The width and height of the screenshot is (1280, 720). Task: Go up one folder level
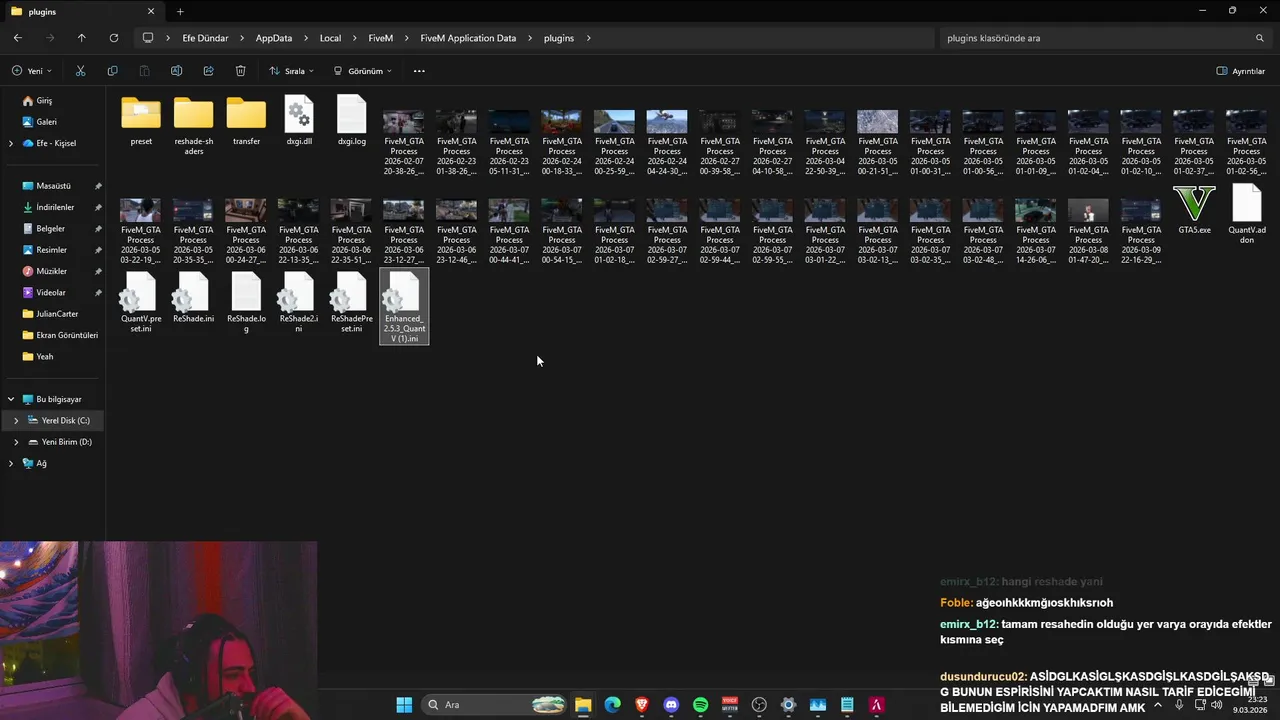81,38
